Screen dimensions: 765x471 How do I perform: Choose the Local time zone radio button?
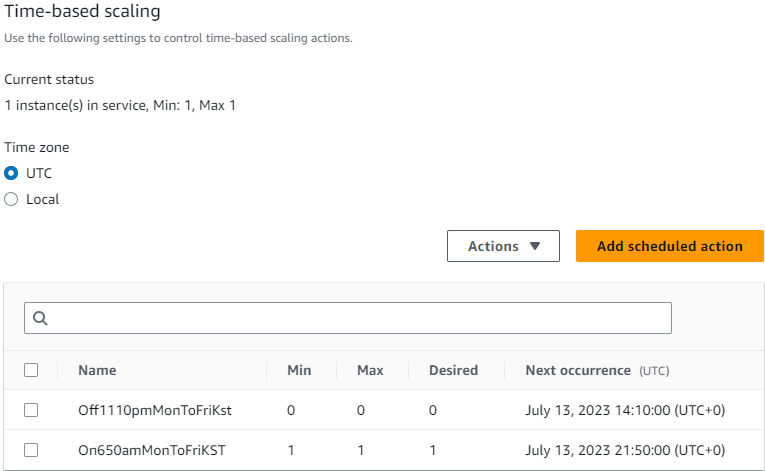click(12, 199)
